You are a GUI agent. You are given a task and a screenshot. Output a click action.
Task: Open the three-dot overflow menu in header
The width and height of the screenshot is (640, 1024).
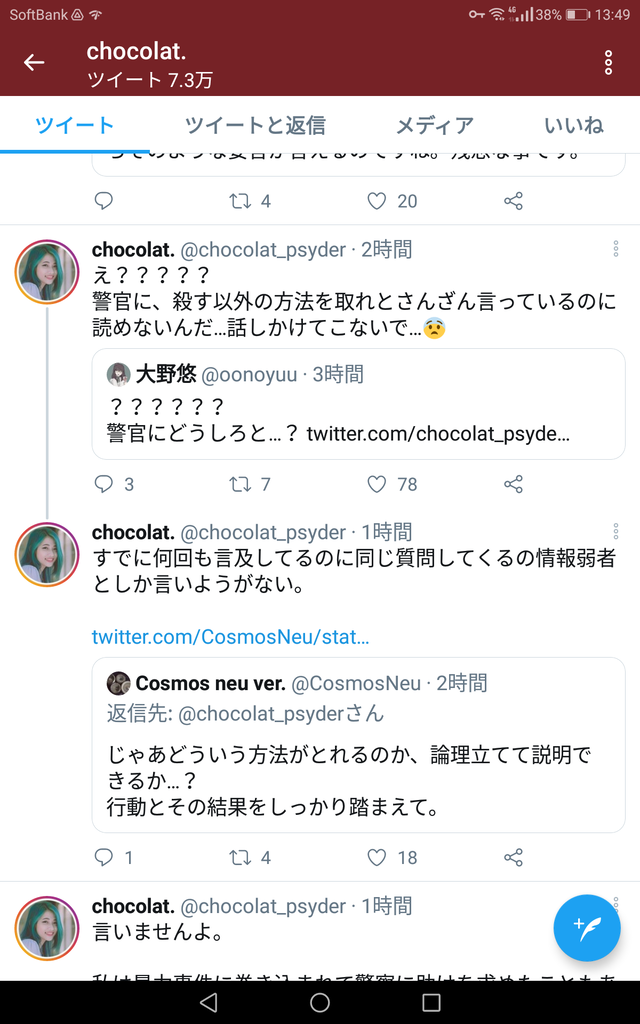pos(609,62)
